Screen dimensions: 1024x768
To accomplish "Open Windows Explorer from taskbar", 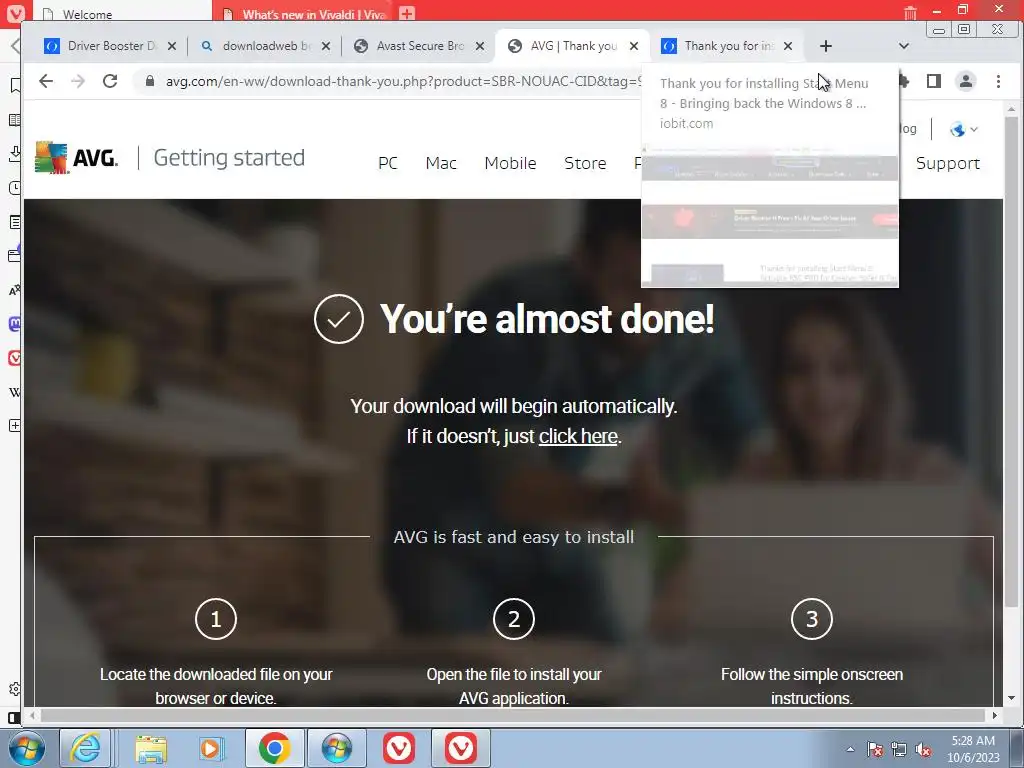I will 151,748.
